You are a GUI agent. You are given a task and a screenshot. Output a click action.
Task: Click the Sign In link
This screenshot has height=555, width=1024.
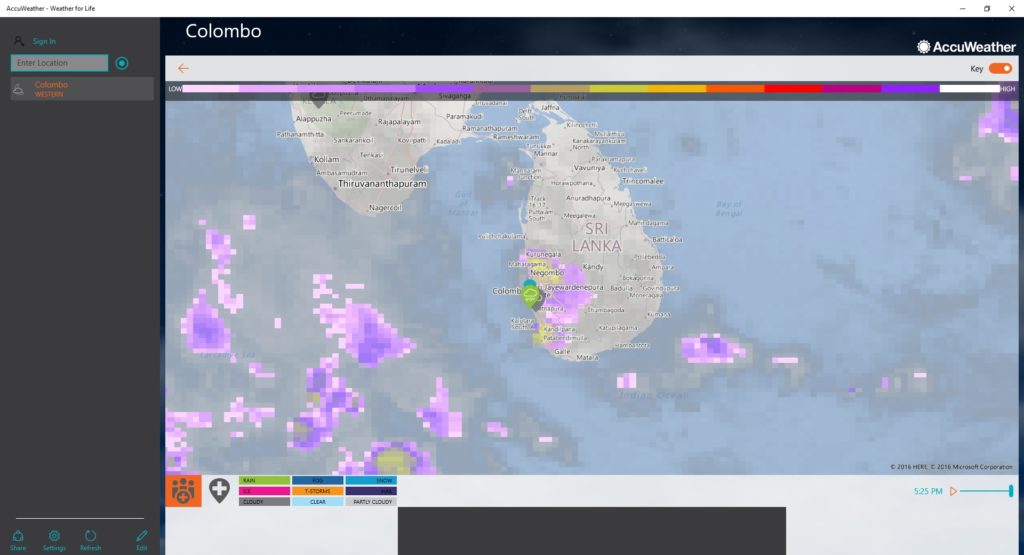pos(44,41)
